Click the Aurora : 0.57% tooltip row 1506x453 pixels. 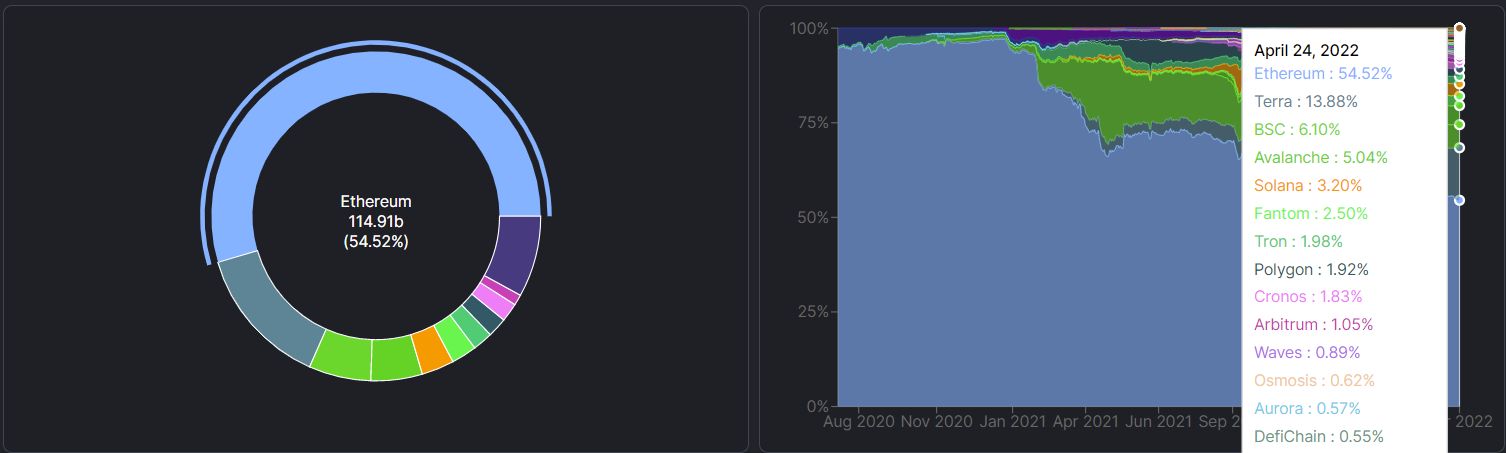click(1307, 409)
